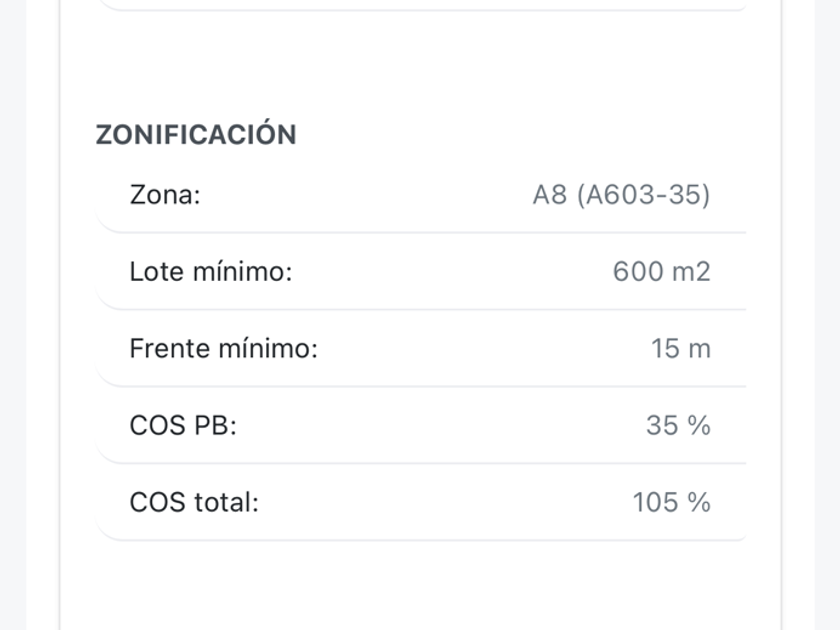The height and width of the screenshot is (630, 840).
Task: Click the ZONIFICACIÓN section heading
Action: (x=196, y=135)
